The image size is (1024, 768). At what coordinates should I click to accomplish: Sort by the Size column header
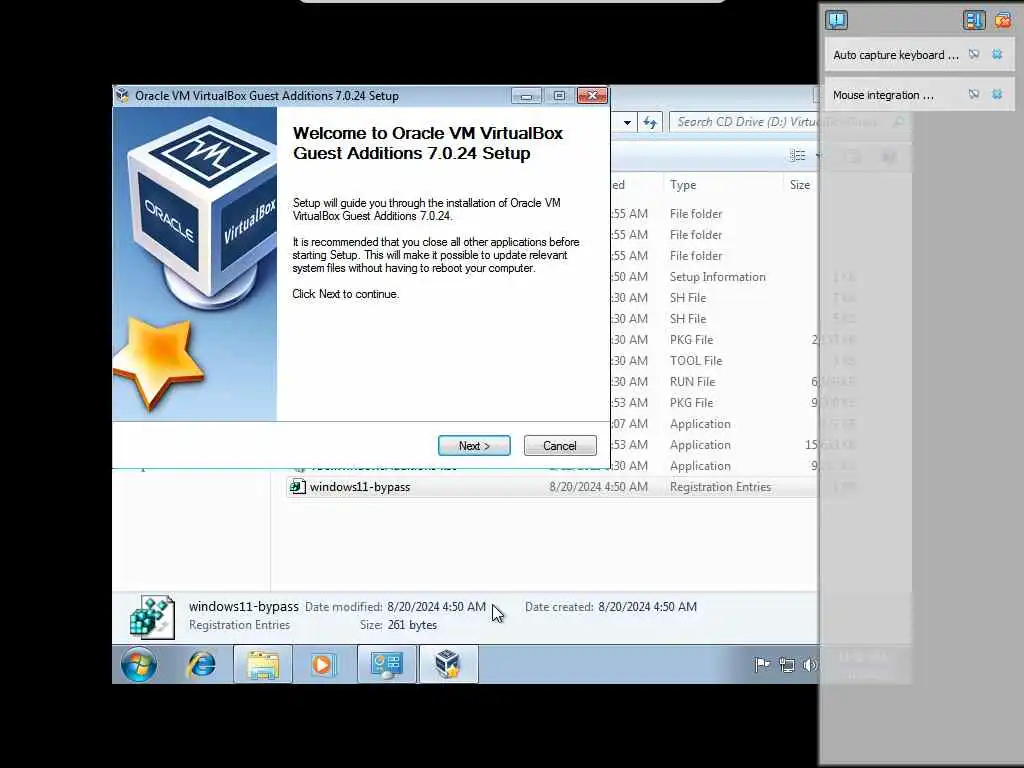pyautogui.click(x=800, y=185)
